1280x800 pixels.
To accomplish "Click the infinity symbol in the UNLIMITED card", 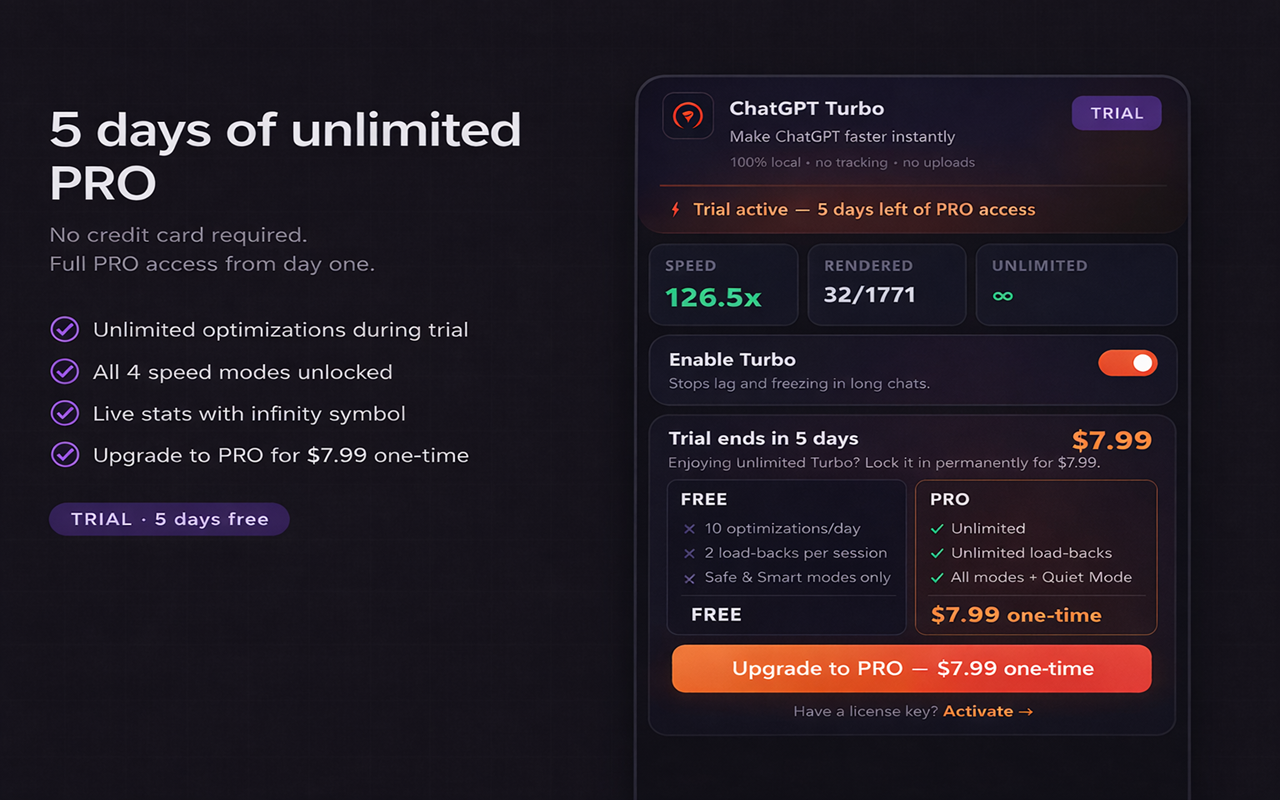I will pos(1003,297).
